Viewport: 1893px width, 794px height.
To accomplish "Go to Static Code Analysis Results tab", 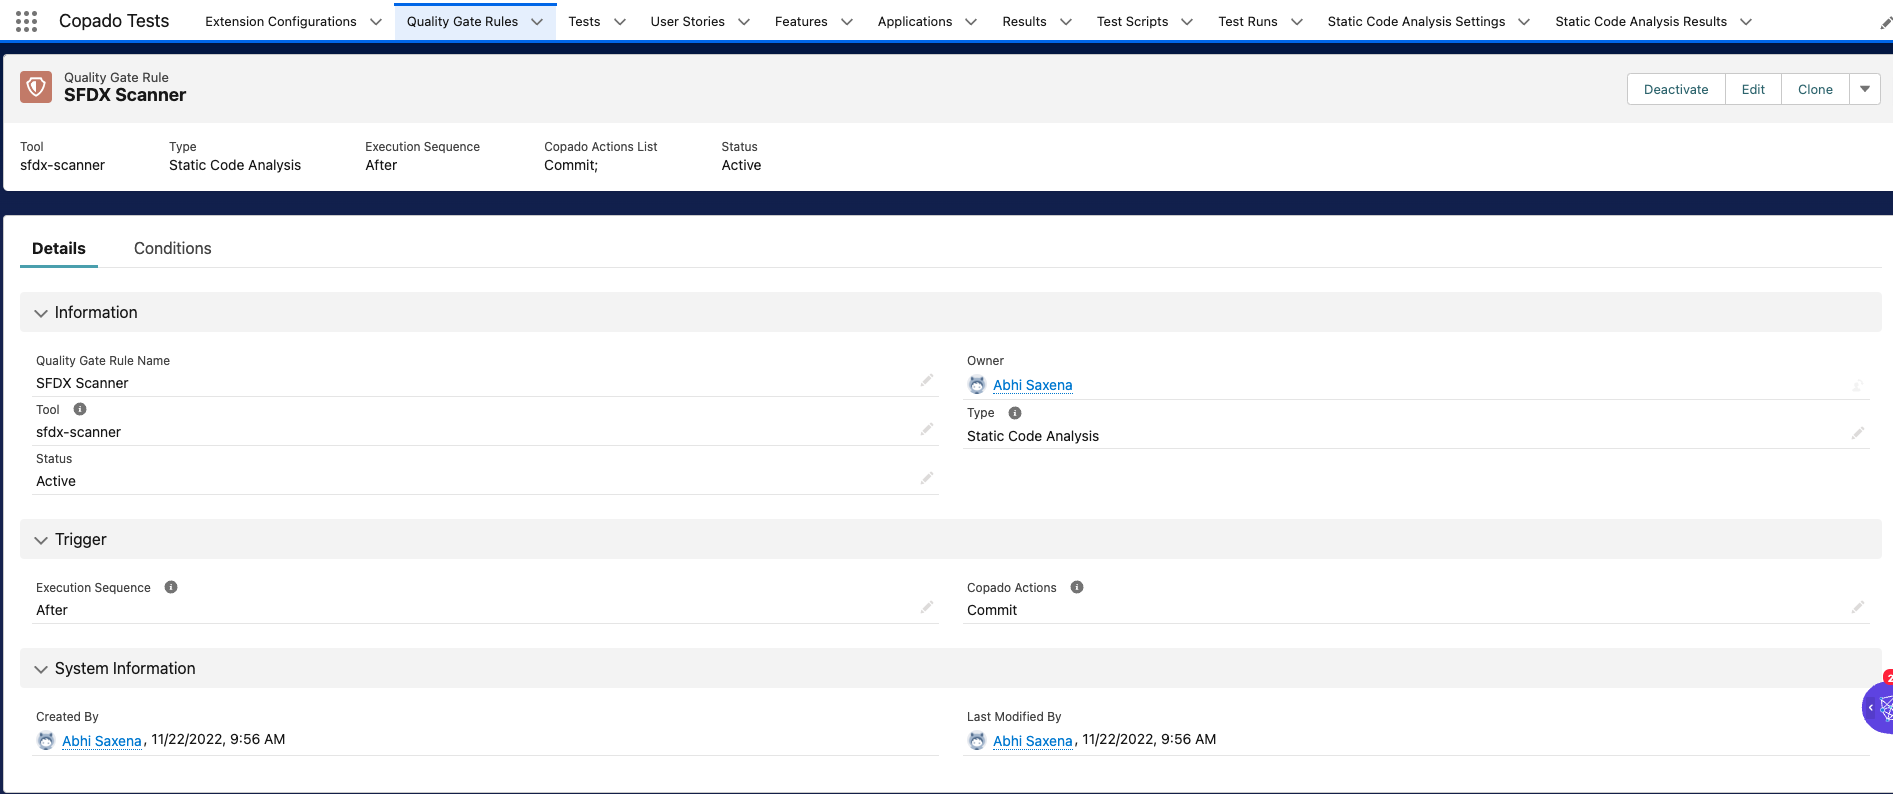I will click(x=1641, y=22).
